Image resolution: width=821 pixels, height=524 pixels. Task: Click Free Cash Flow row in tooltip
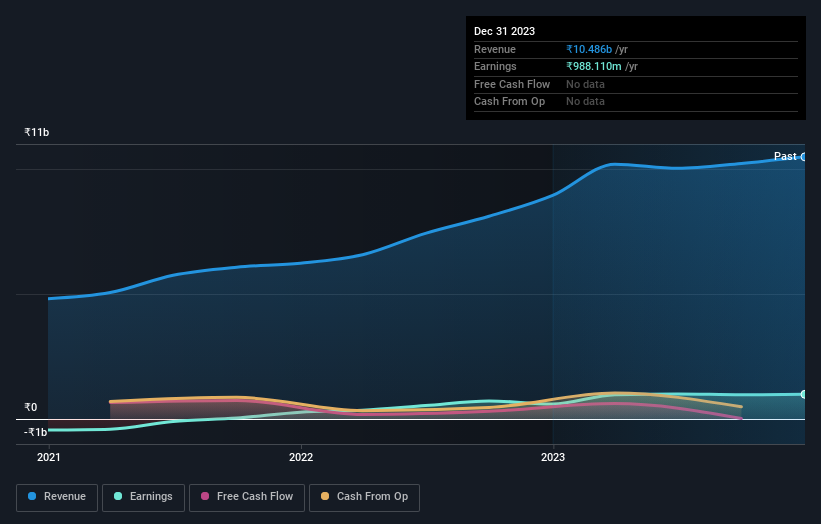point(636,84)
